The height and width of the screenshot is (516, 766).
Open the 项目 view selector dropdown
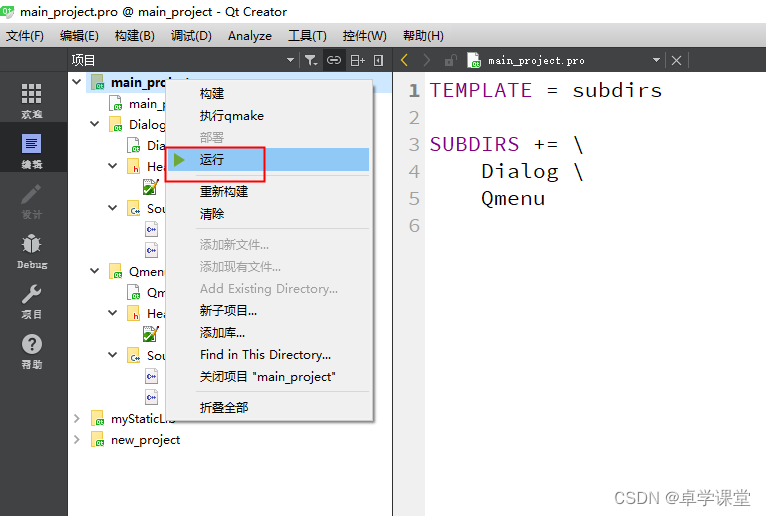coord(290,60)
